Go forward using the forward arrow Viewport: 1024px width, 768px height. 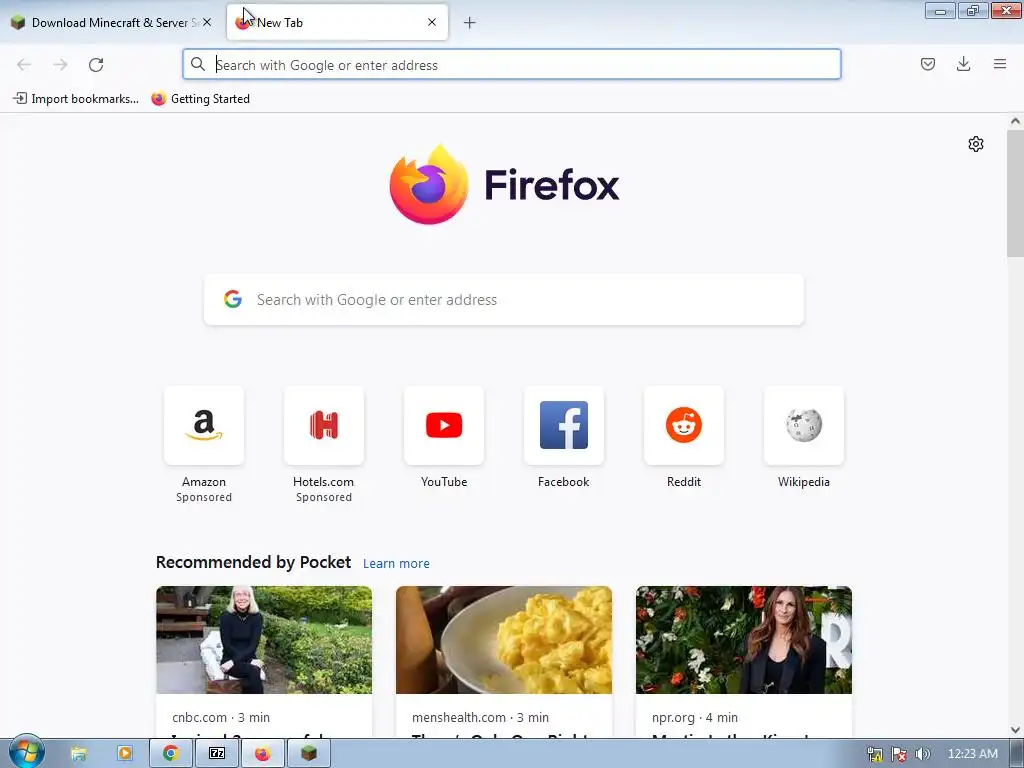click(x=60, y=65)
